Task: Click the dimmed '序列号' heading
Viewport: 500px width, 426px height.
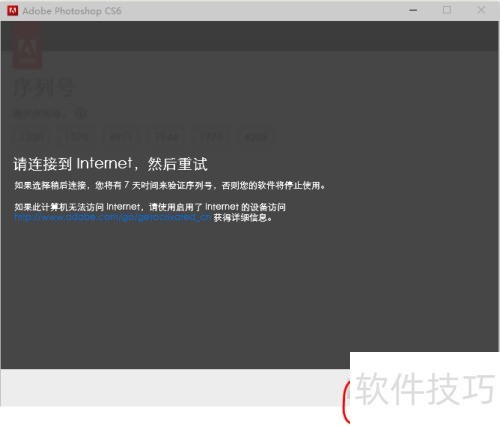Action: (43, 88)
